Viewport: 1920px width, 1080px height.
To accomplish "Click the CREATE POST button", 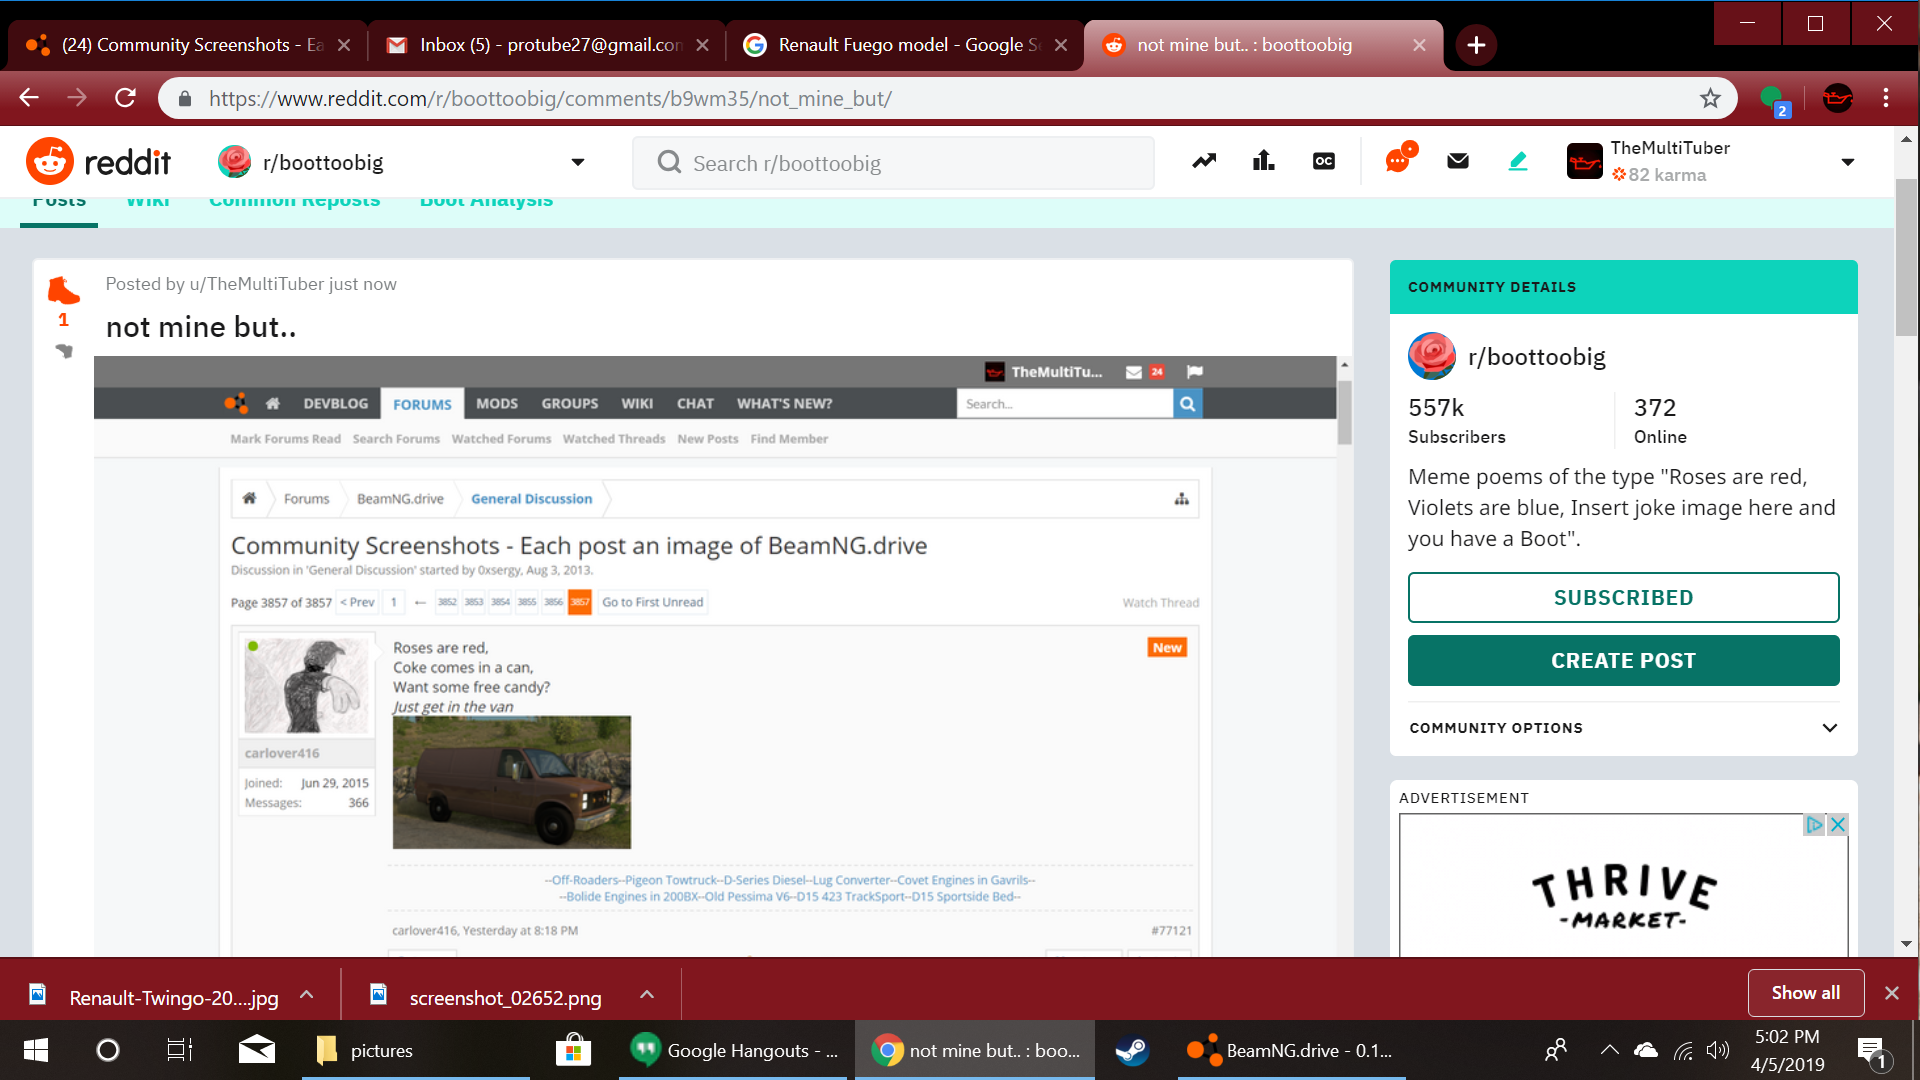I will click(x=1623, y=660).
